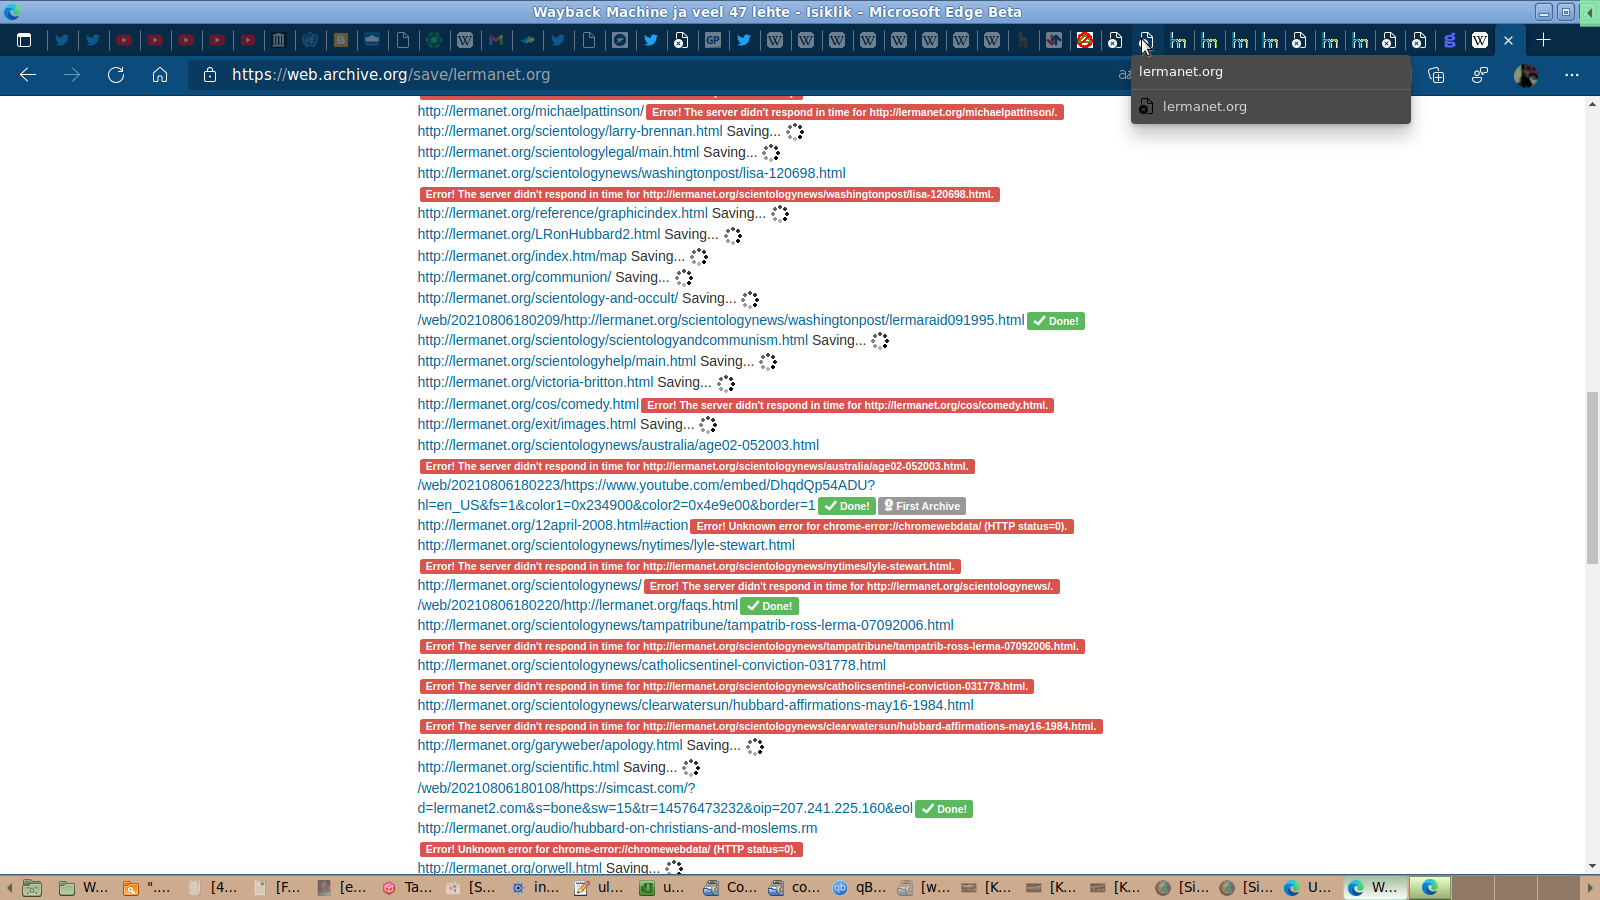Open the reference/graphicindex.html link
The width and height of the screenshot is (1600, 900).
[563, 213]
